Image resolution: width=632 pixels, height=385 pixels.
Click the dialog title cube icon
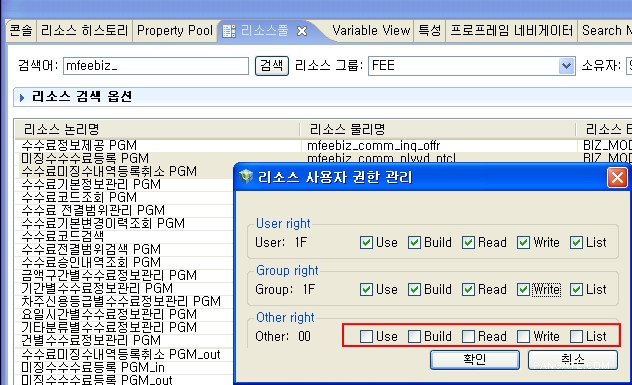coord(245,177)
